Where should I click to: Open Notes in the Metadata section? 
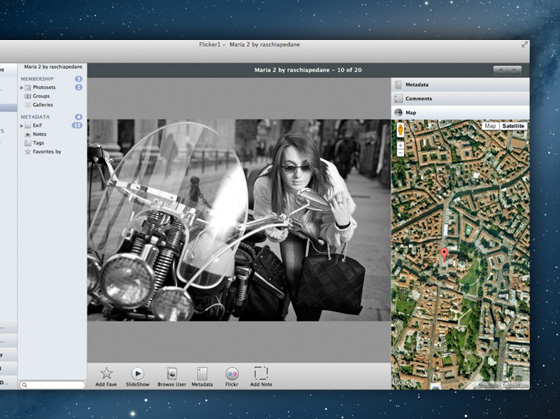point(39,134)
